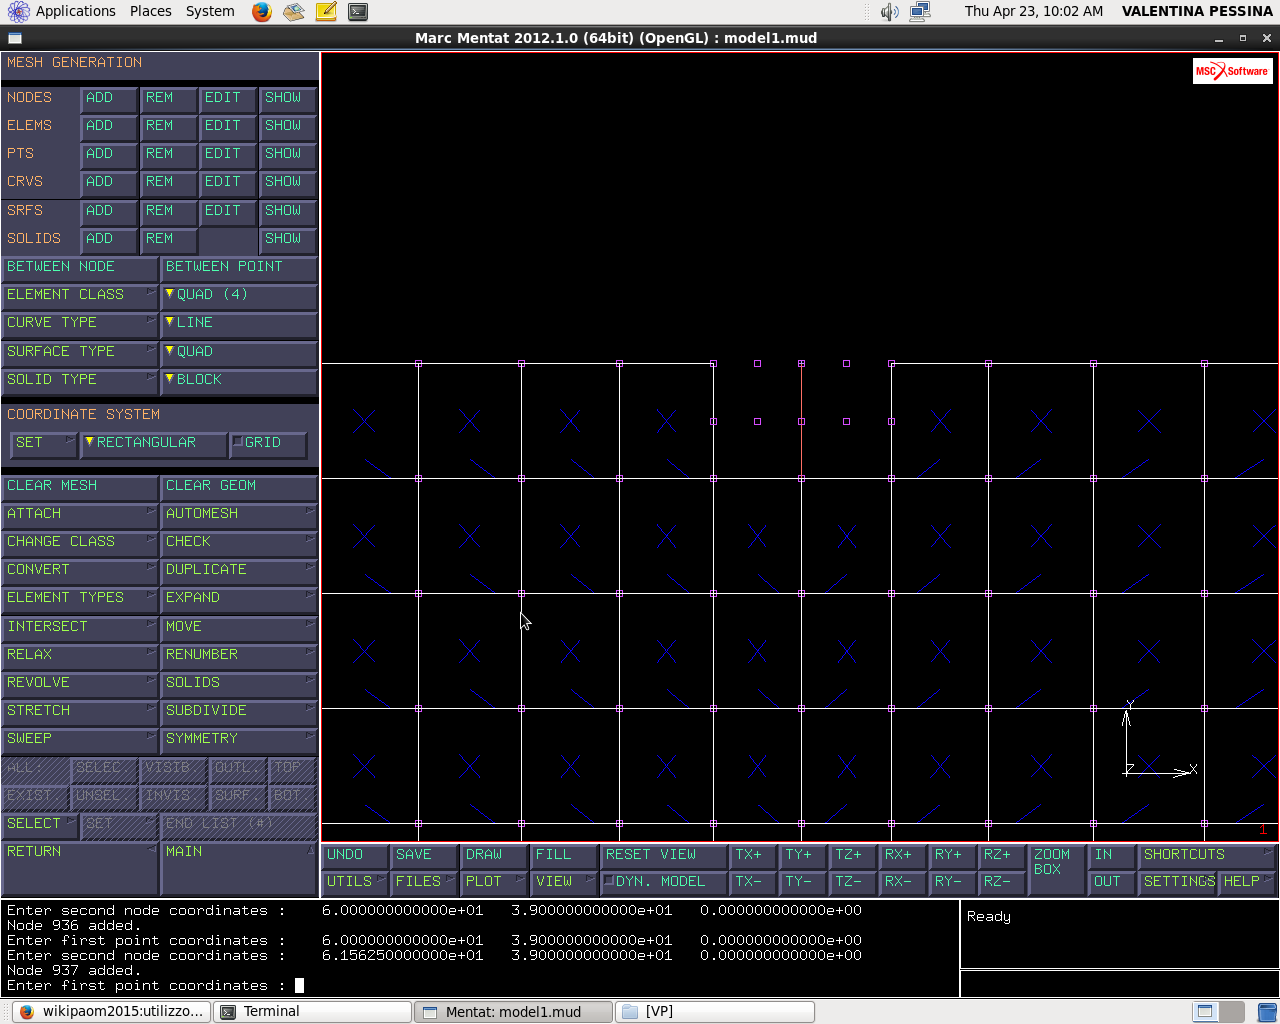Image resolution: width=1280 pixels, height=1024 pixels.
Task: Click the zoom IN button
Action: tap(1112, 855)
